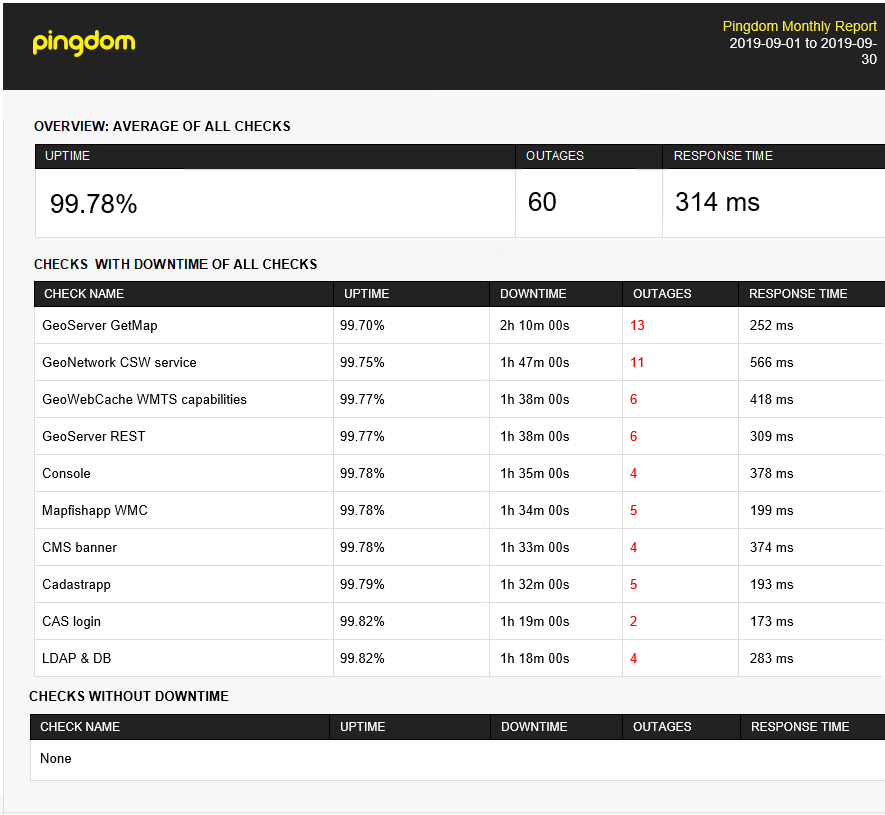Select the GeoNetwork CSW service check name

pos(119,362)
